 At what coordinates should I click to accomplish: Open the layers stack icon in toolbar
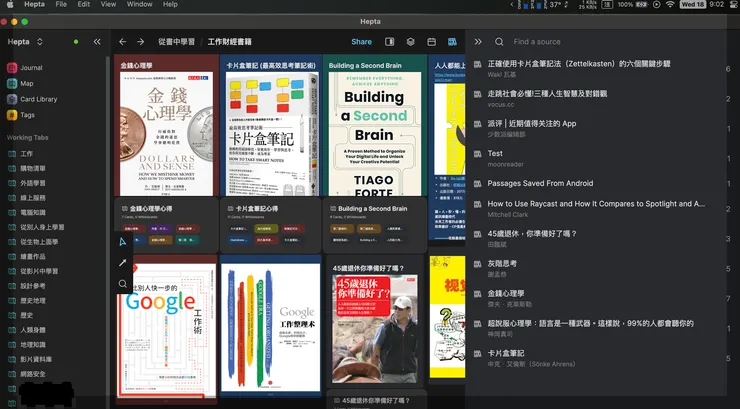[410, 42]
